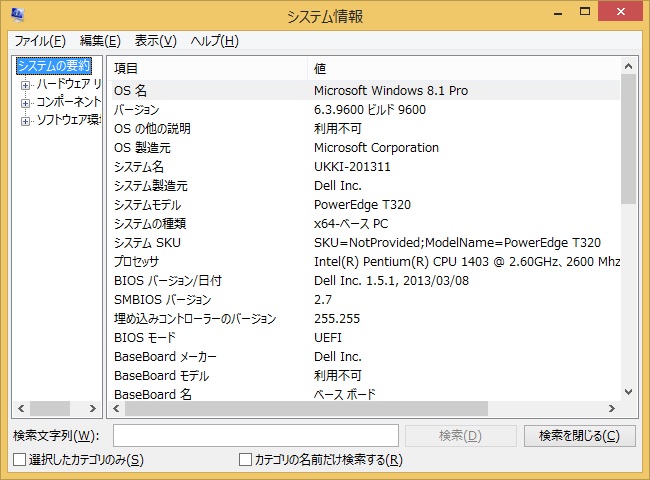Screen dimensions: 650x480
Task: Select the ソフトウェア環境 tree label
Action: tap(68, 120)
